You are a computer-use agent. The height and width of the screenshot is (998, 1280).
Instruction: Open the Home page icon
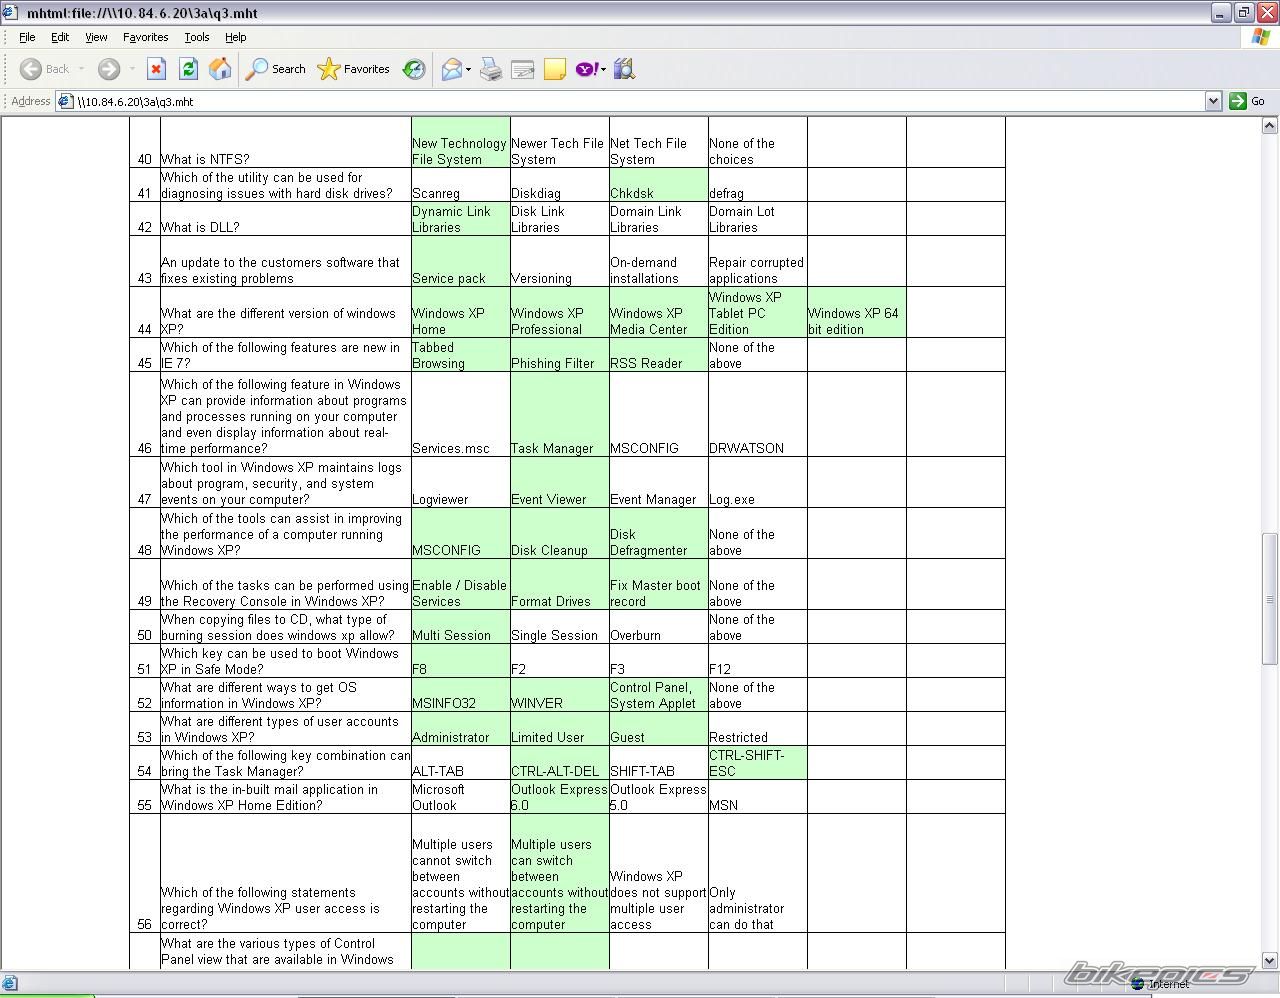[x=220, y=69]
